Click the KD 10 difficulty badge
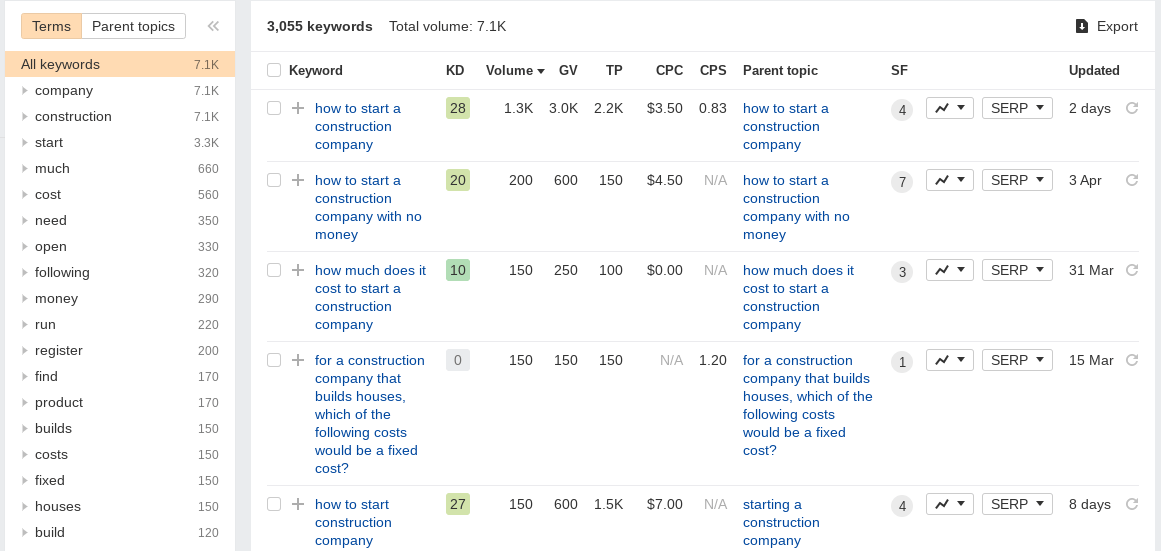Screen dimensions: 1161x551 point(458,270)
